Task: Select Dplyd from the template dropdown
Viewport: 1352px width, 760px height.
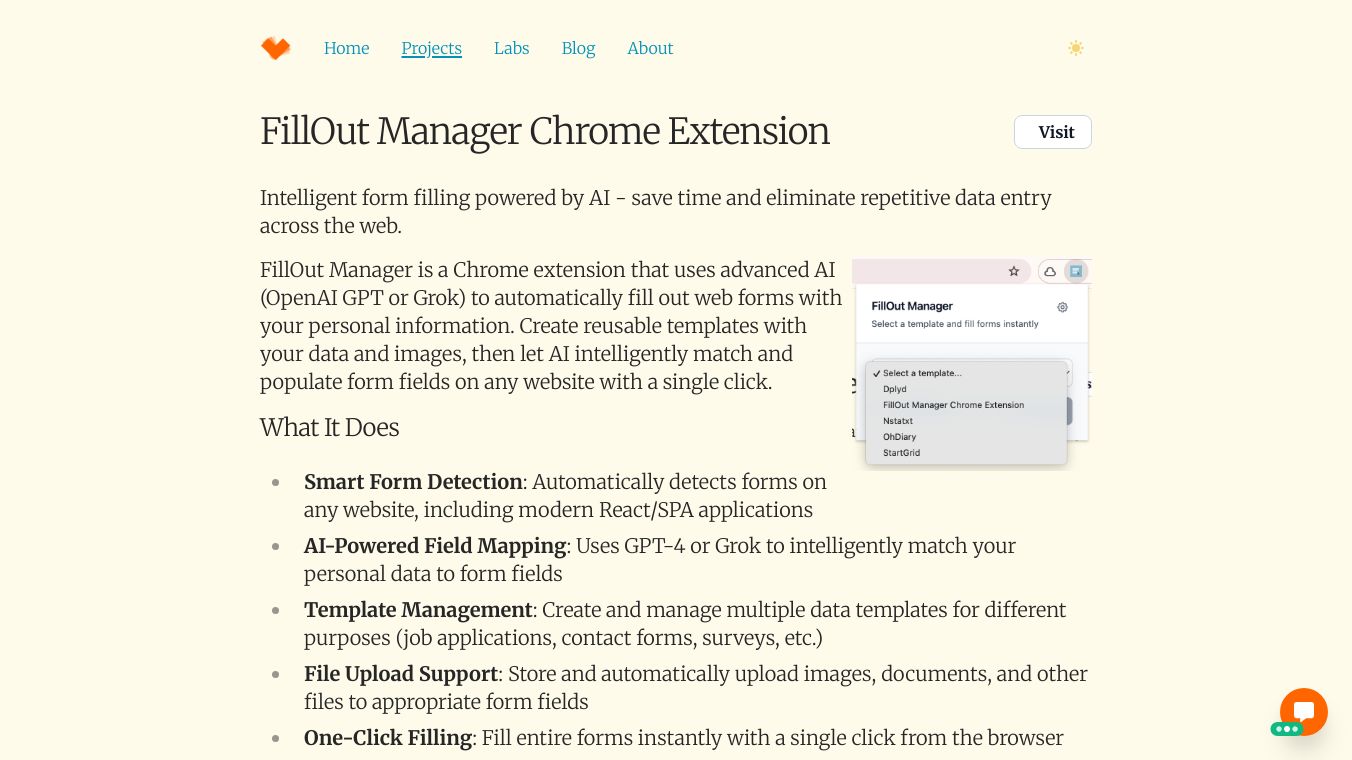Action: pos(895,389)
